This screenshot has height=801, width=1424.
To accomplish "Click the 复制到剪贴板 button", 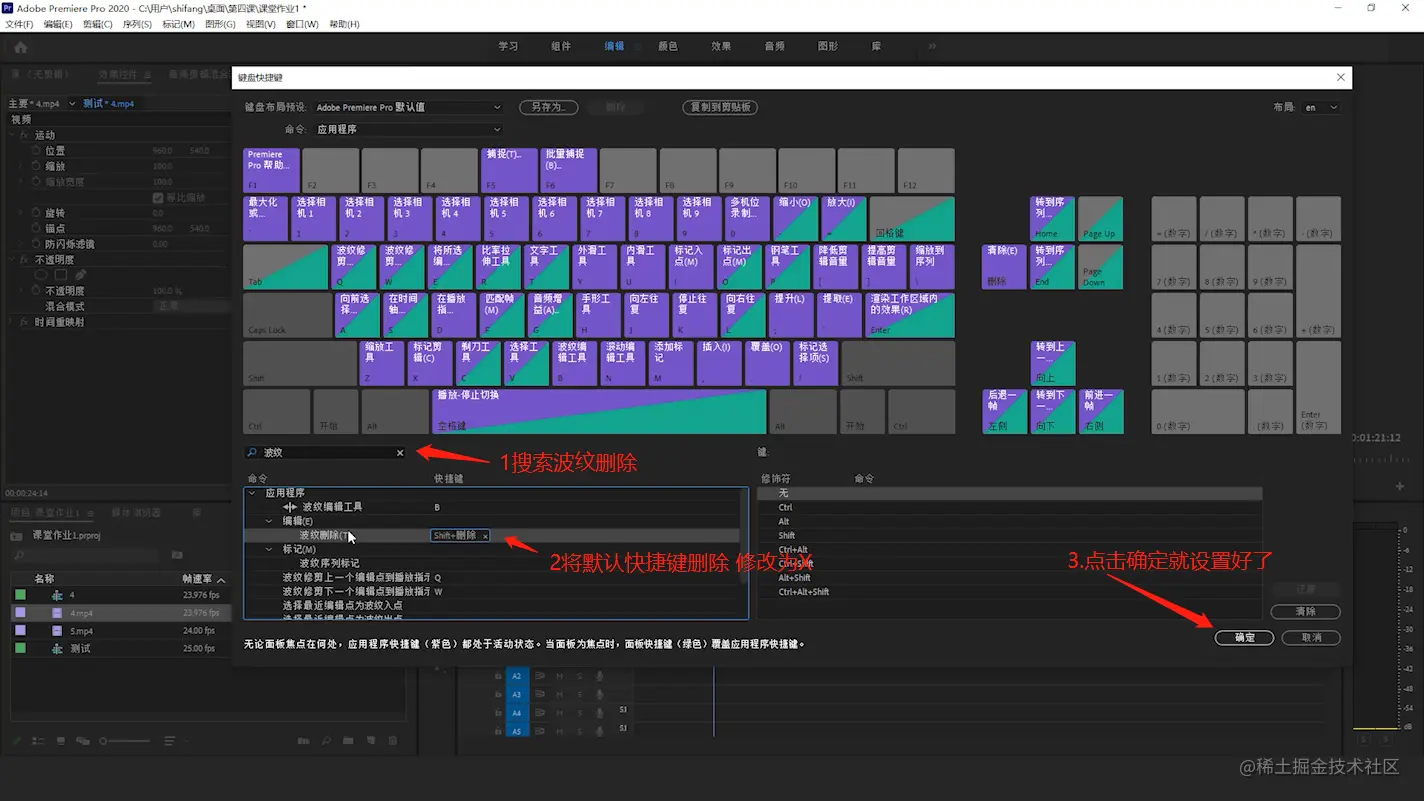I will tap(720, 107).
